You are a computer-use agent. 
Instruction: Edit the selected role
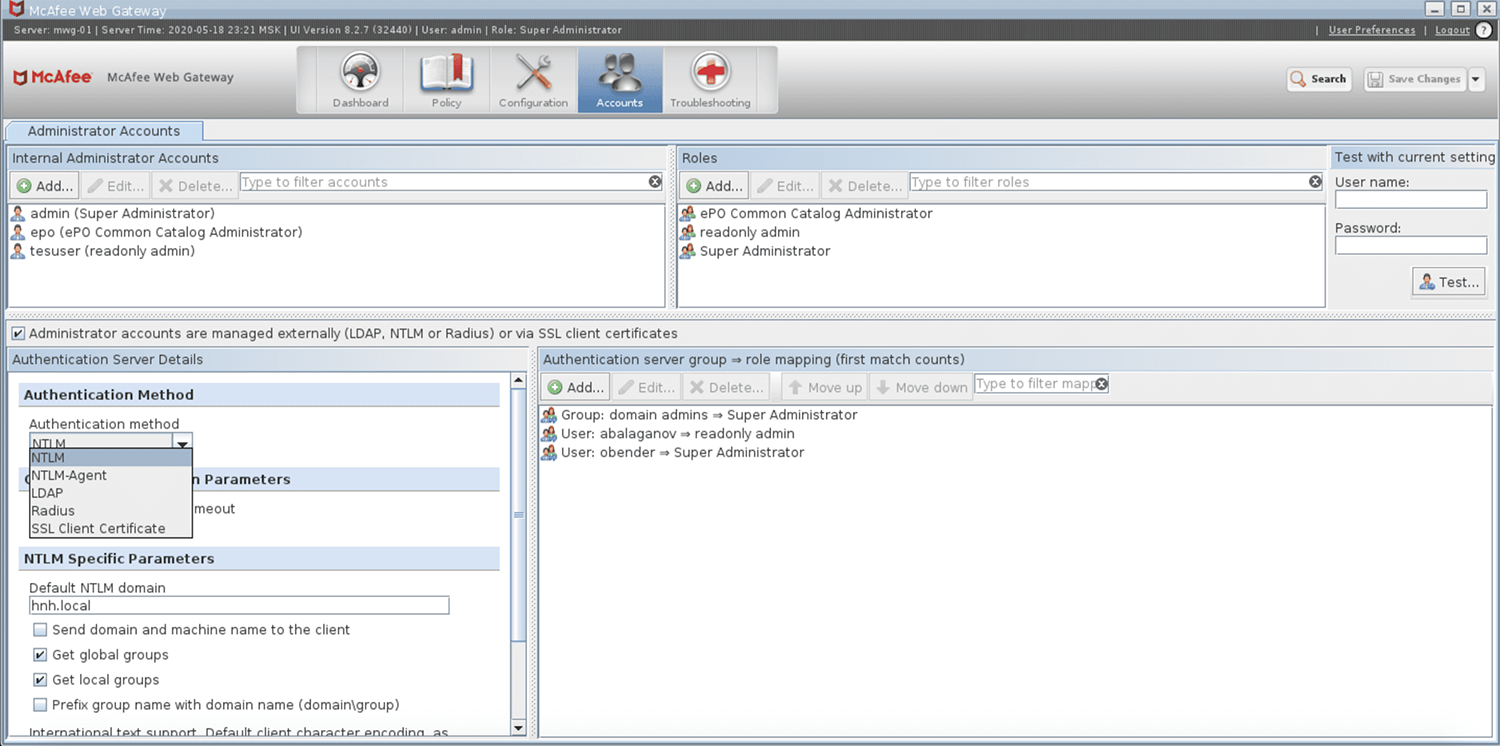tap(785, 186)
